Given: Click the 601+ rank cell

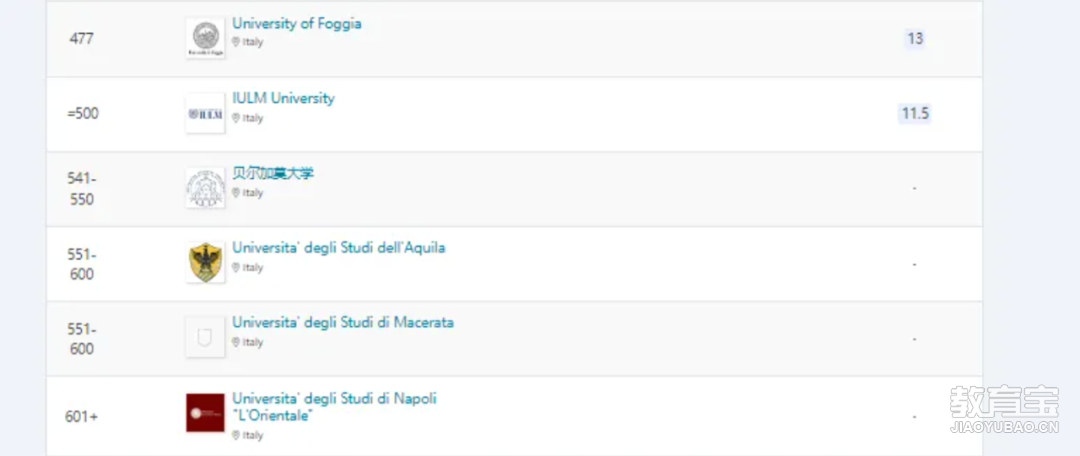Looking at the screenshot, I should click(81, 417).
